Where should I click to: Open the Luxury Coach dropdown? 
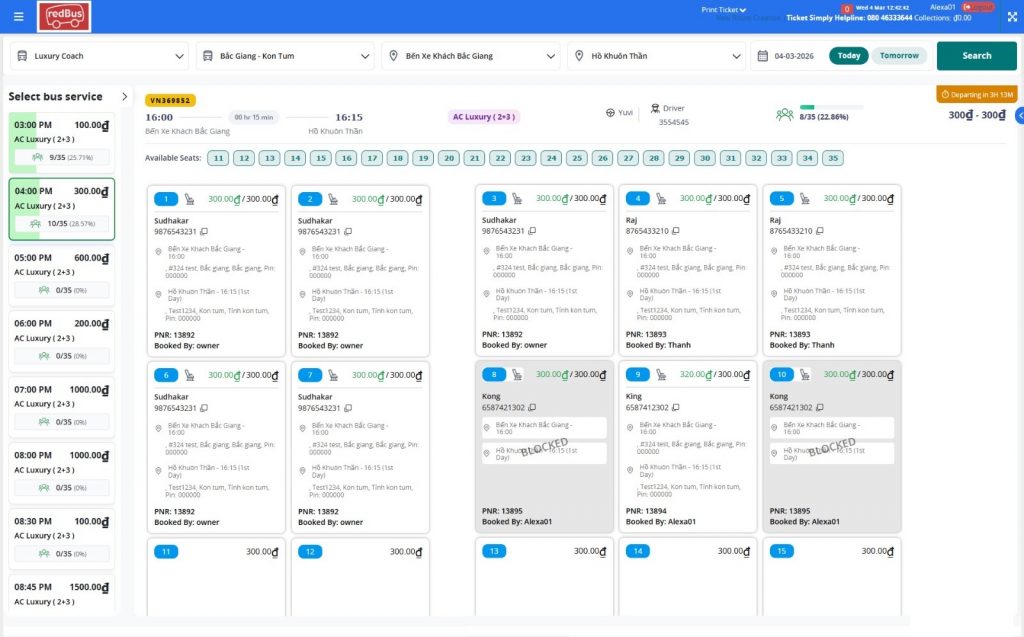pyautogui.click(x=99, y=56)
